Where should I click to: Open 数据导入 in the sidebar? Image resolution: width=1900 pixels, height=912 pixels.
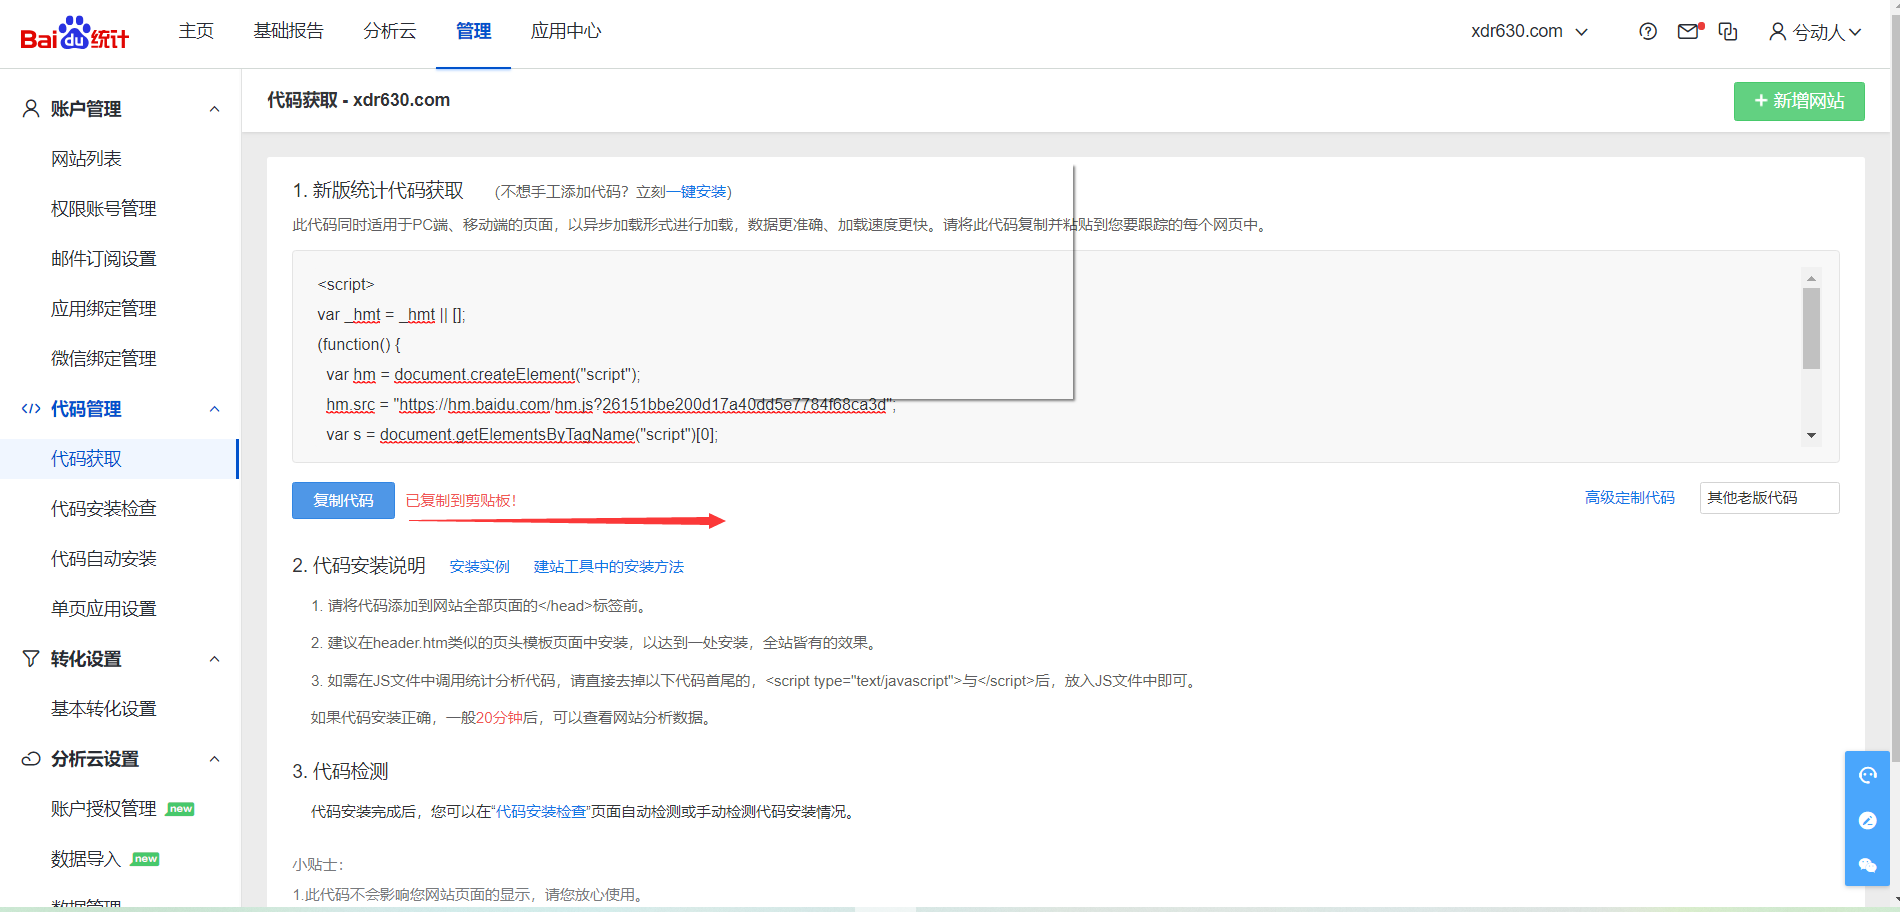[86, 858]
